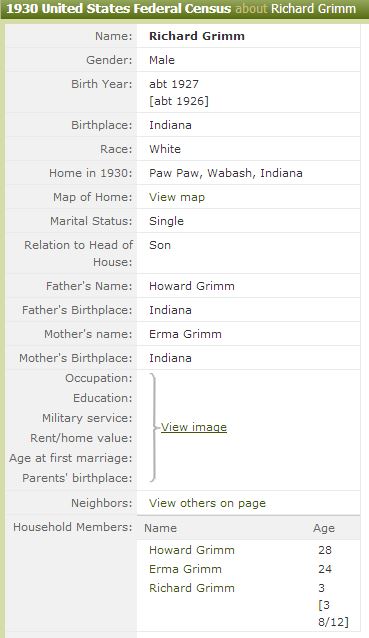
Task: Click the Occupation label beside the bracket
Action: 99,378
